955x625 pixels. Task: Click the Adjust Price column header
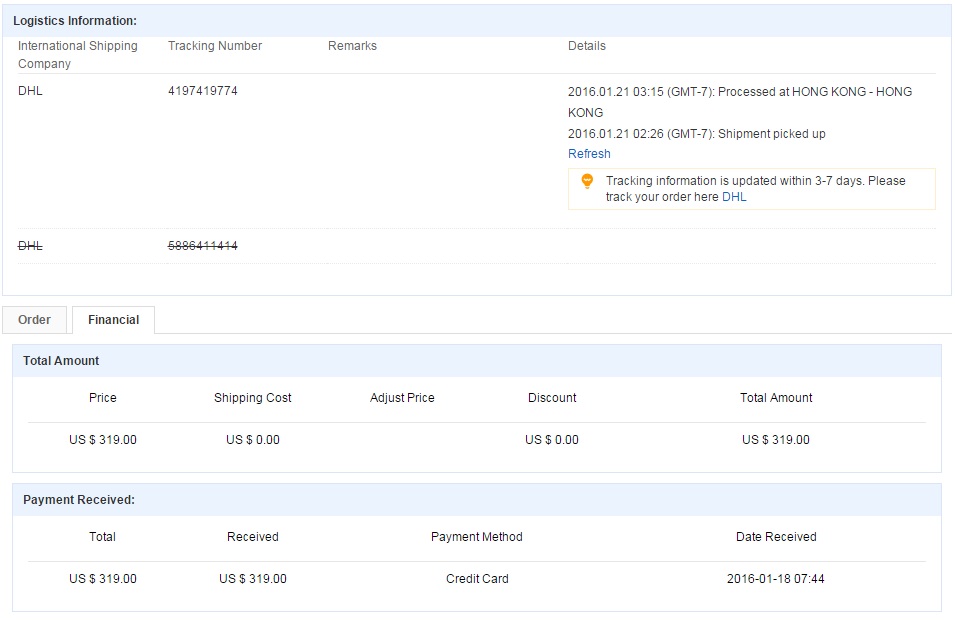[402, 398]
